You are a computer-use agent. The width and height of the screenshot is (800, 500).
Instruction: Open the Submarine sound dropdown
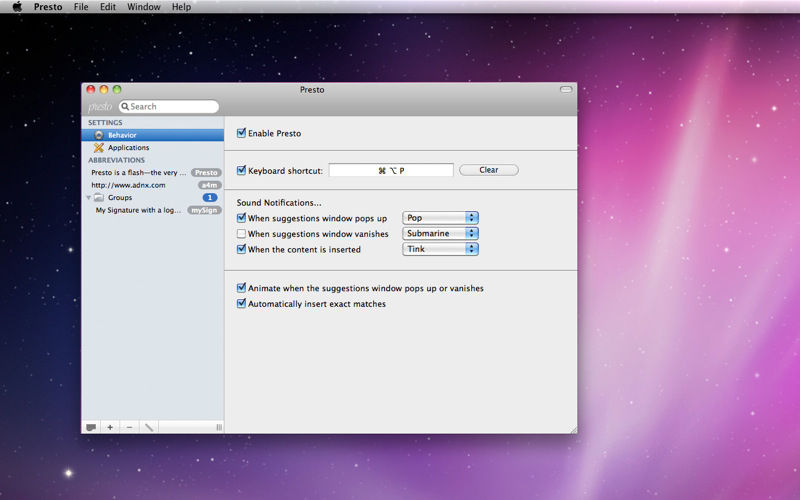pos(440,233)
